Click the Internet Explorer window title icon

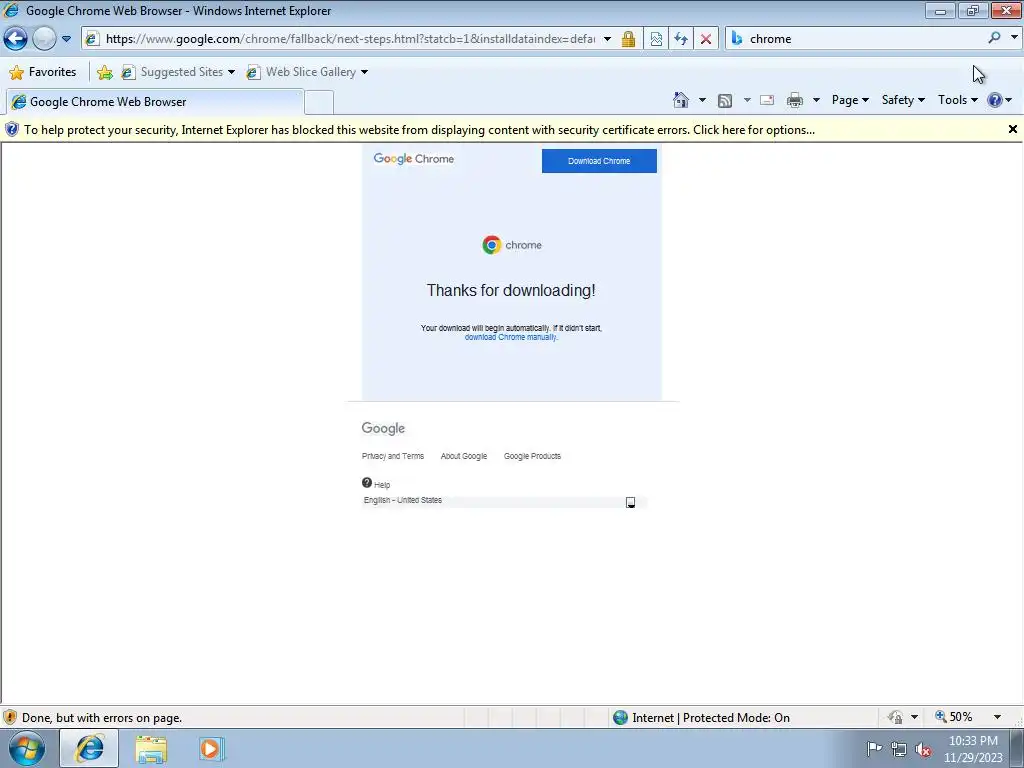click(11, 10)
